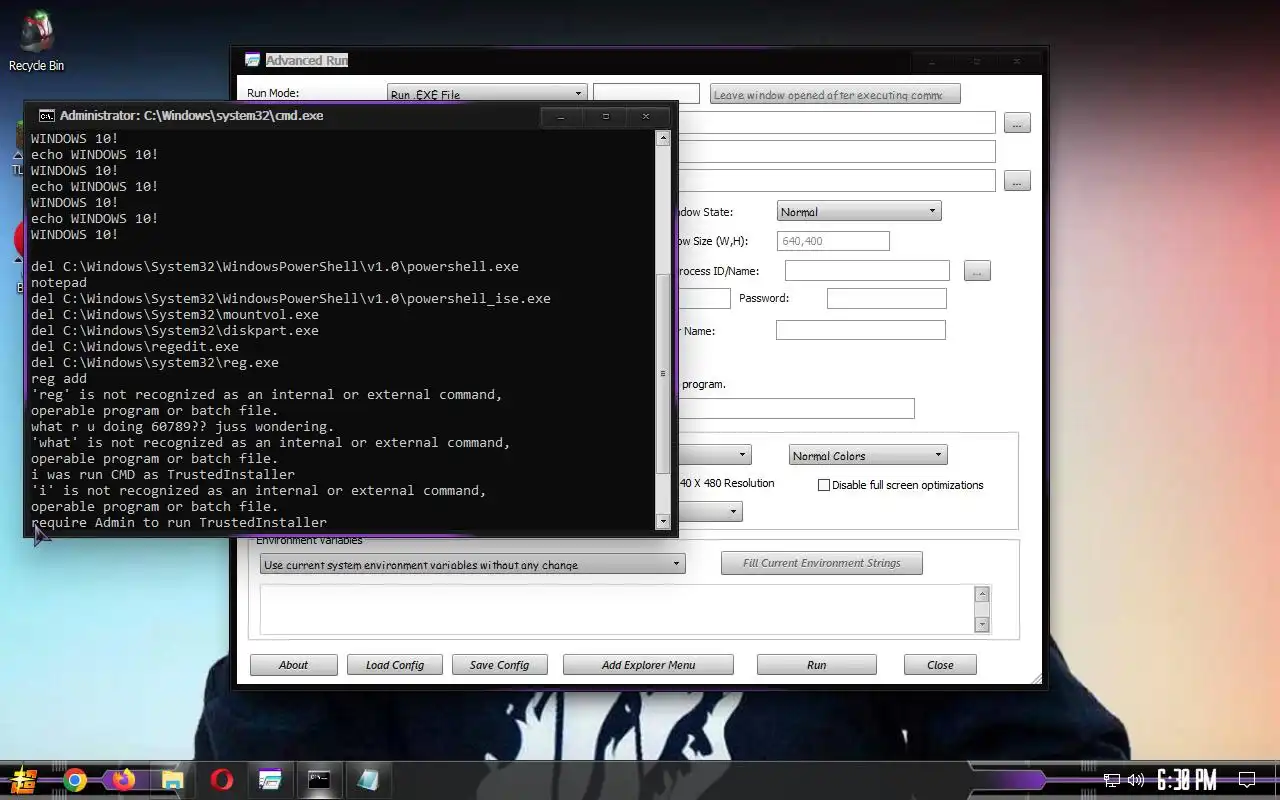This screenshot has height=800, width=1280.
Task: Click the Save Config button
Action: pyautogui.click(x=499, y=665)
